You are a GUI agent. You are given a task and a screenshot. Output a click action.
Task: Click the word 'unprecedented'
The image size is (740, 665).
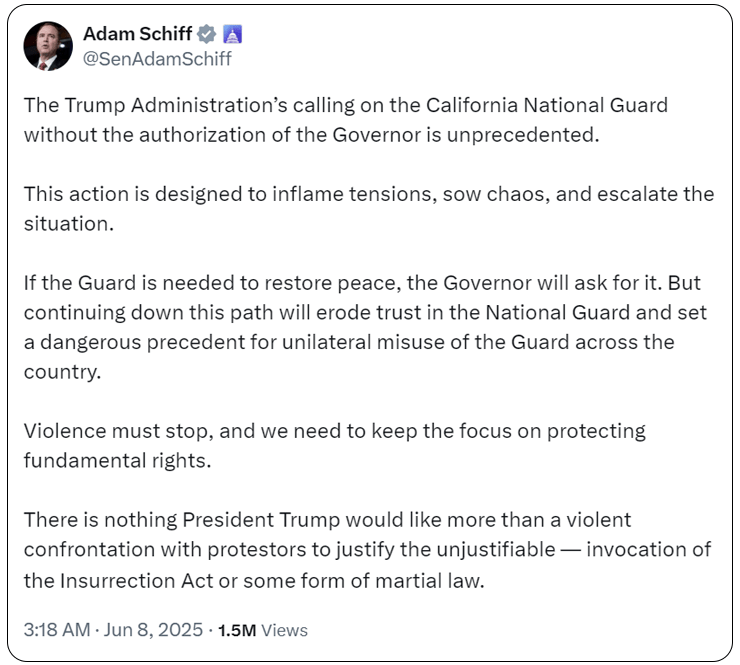click(520, 135)
